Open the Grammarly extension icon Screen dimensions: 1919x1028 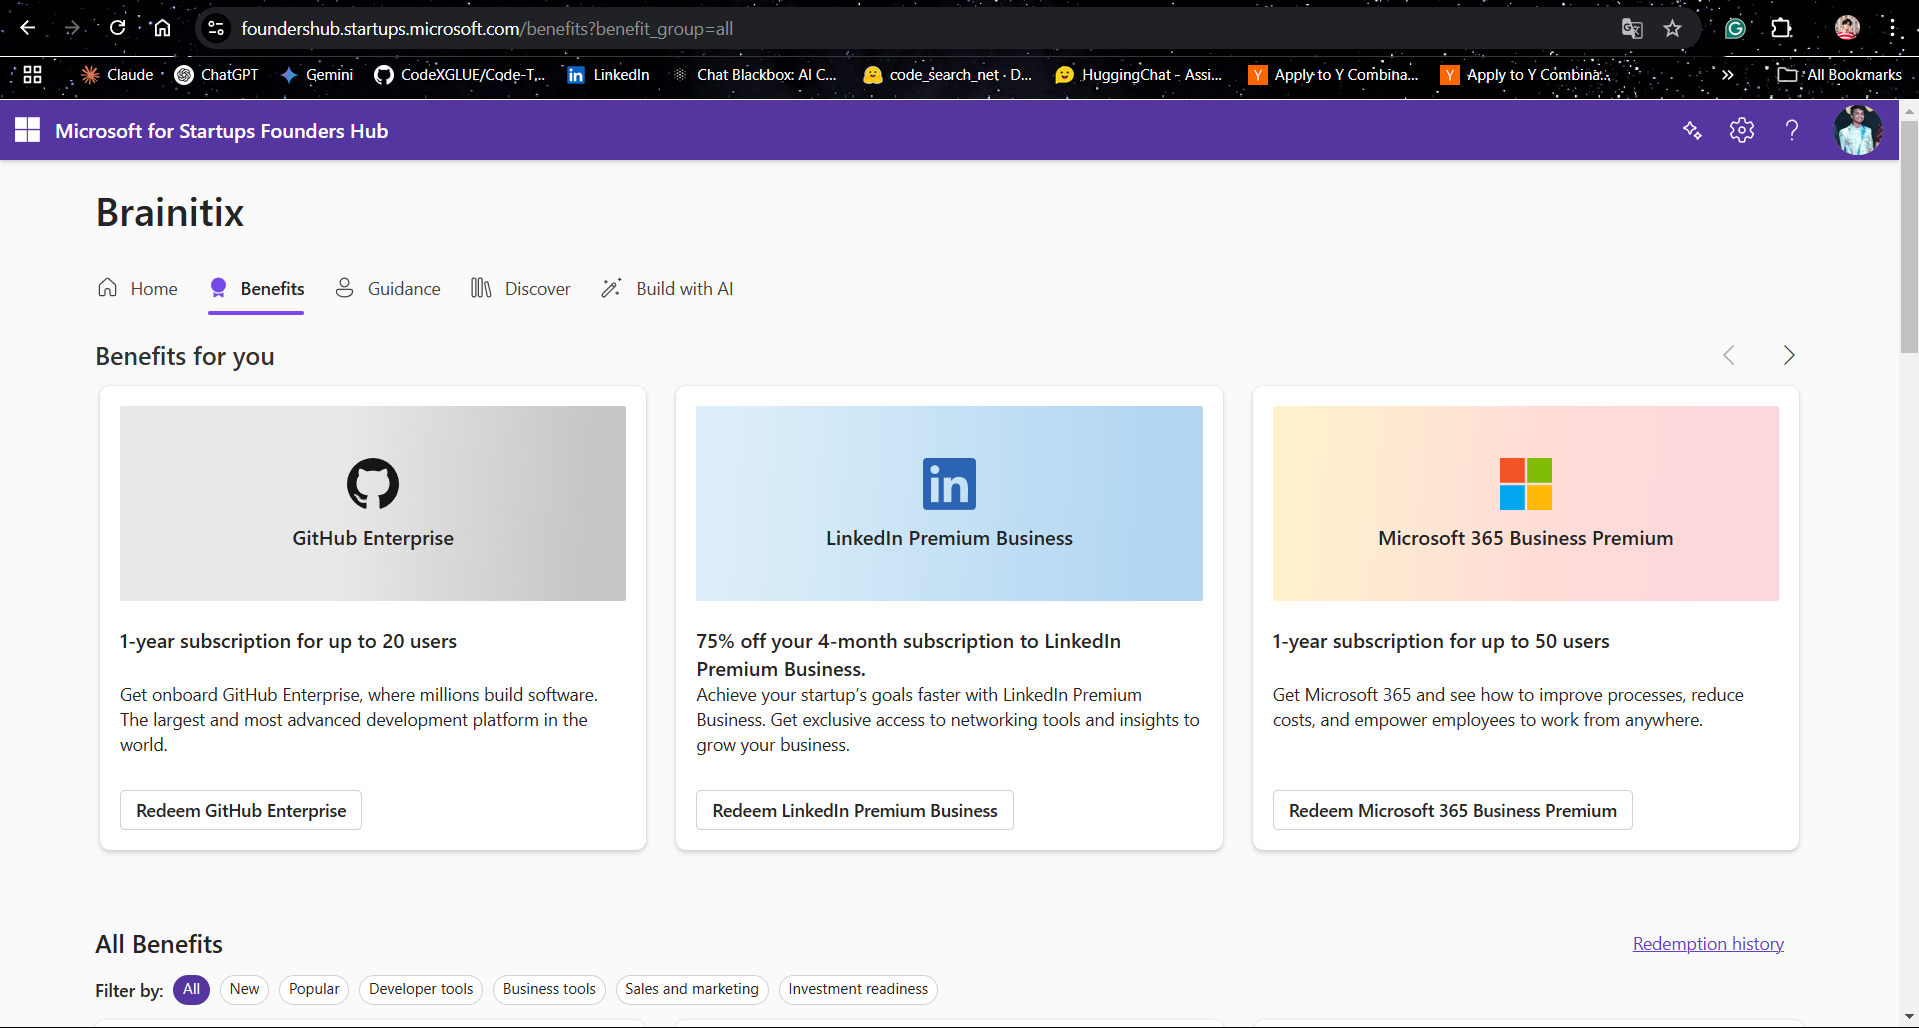tap(1735, 29)
